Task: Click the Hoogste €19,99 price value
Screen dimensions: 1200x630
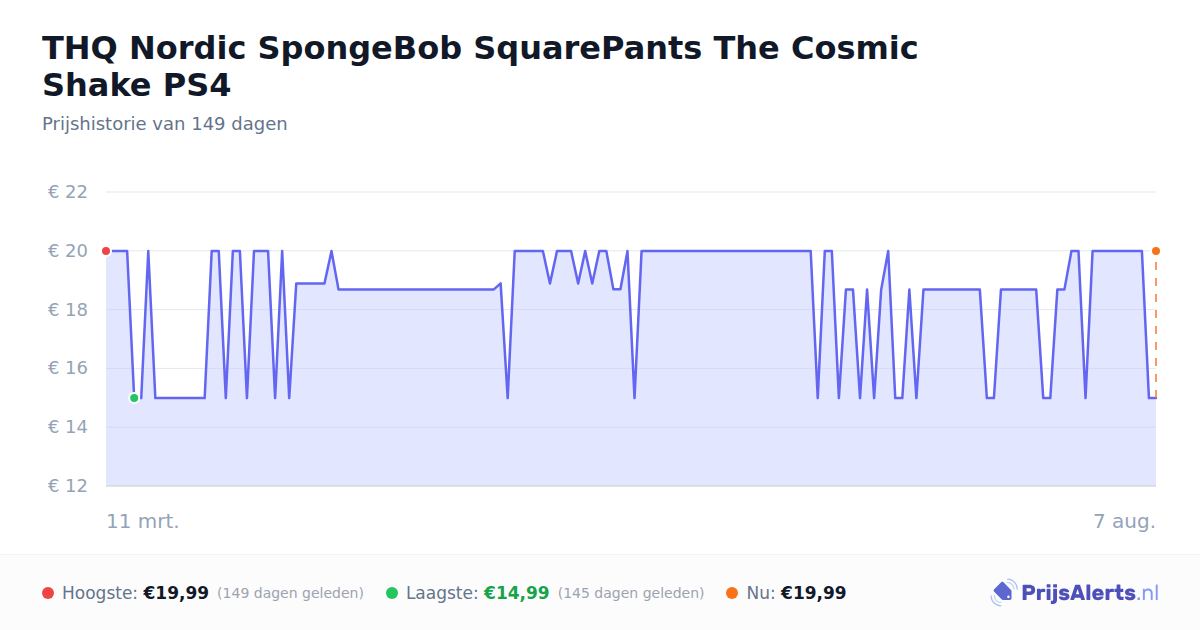Action: coord(176,593)
